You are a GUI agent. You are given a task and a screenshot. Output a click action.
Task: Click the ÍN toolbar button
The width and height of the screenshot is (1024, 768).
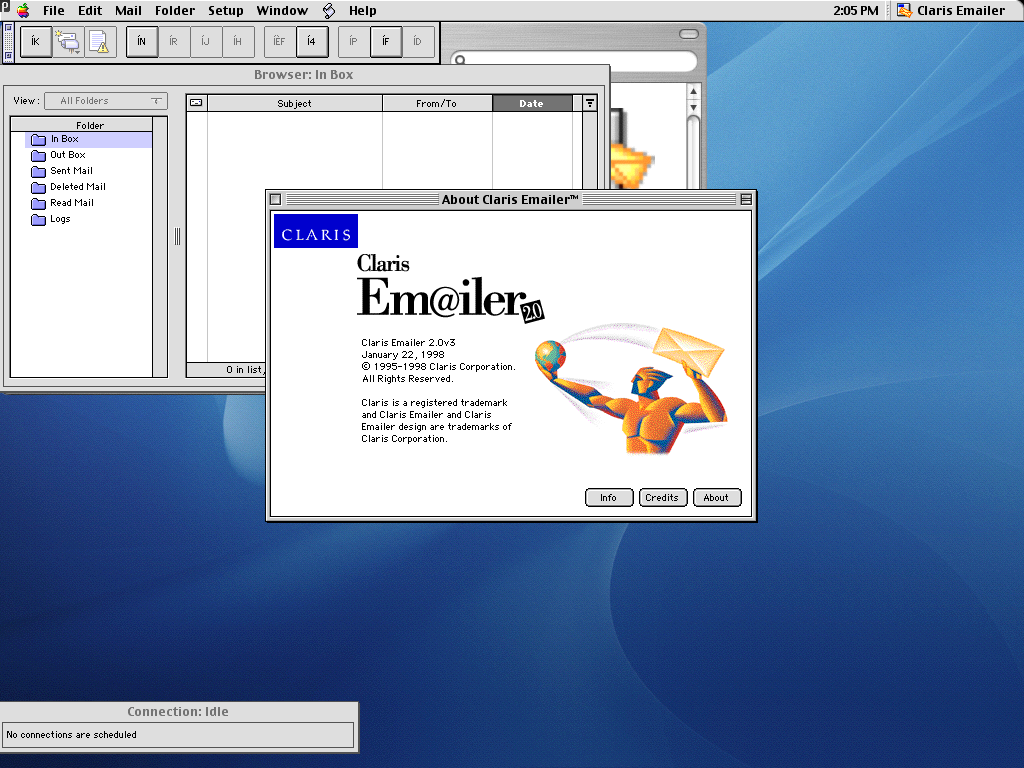click(x=142, y=41)
